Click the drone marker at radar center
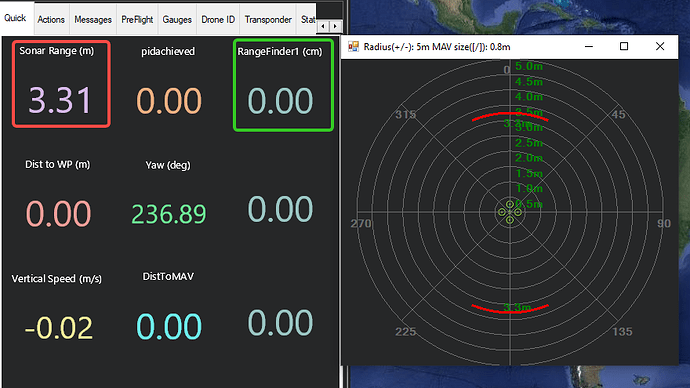Screen dimensions: 690x388 click(x=510, y=212)
